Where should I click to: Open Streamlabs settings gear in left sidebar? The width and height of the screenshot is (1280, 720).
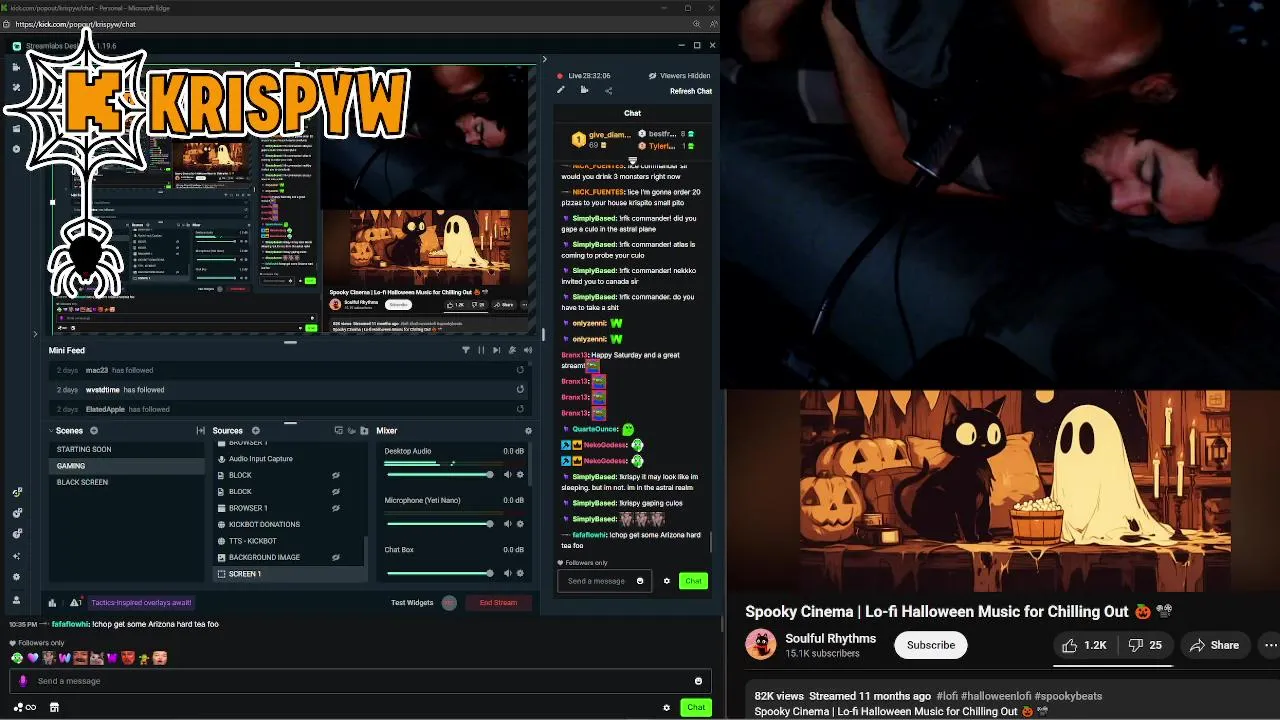(16, 577)
